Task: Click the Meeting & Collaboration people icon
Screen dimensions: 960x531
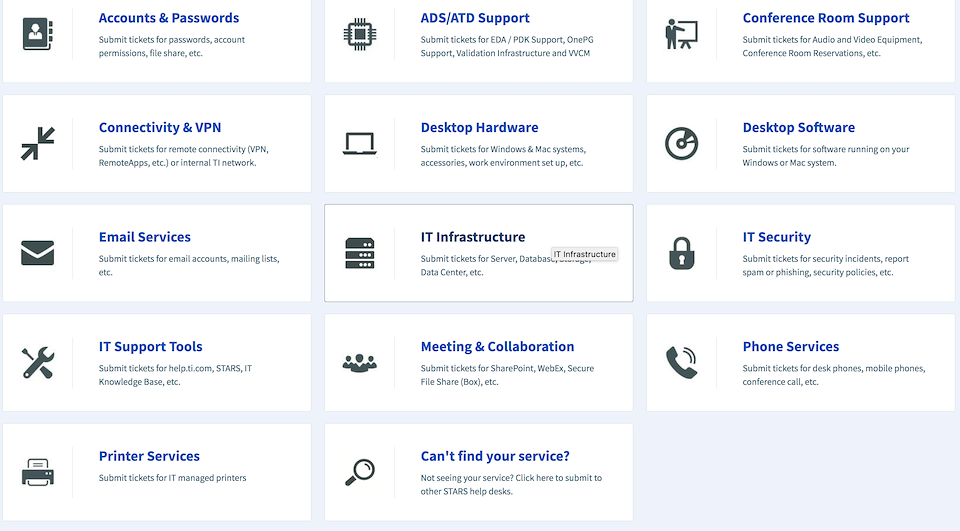Action: (x=359, y=362)
